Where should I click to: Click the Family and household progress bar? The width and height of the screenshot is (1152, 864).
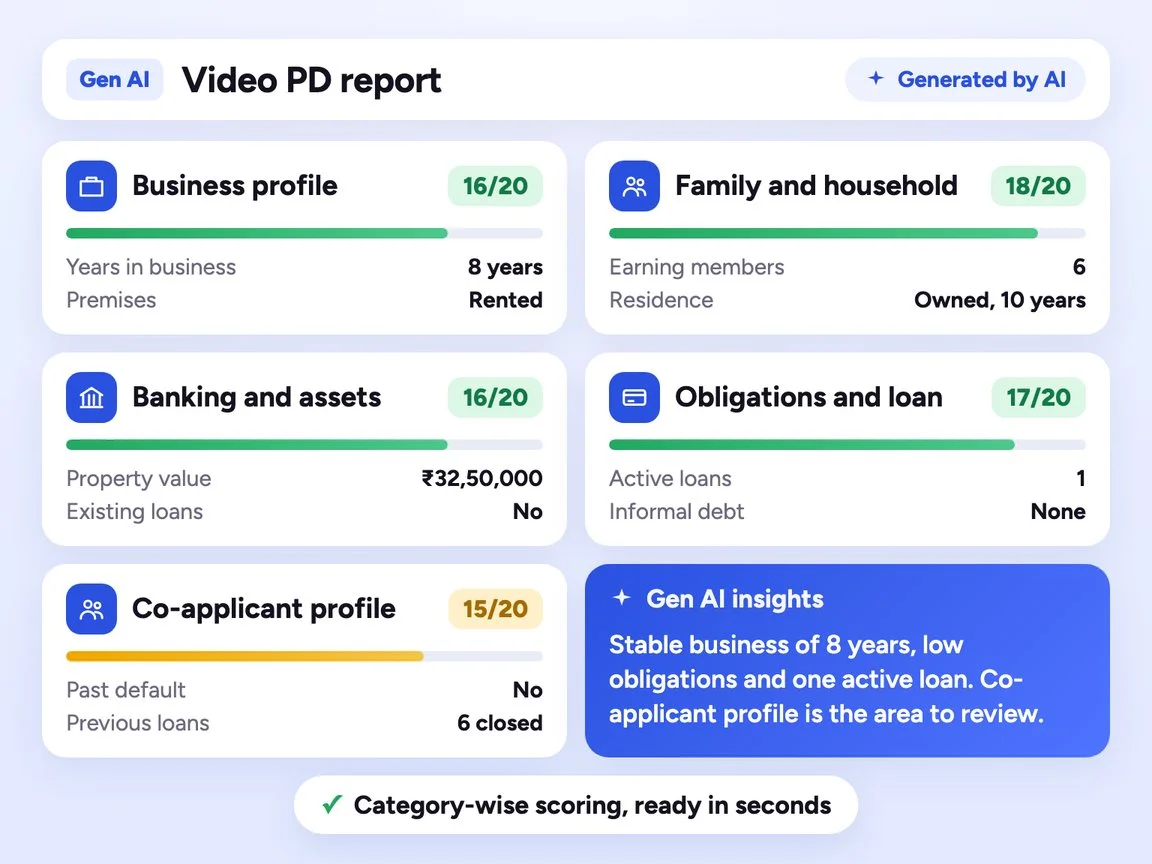click(847, 233)
